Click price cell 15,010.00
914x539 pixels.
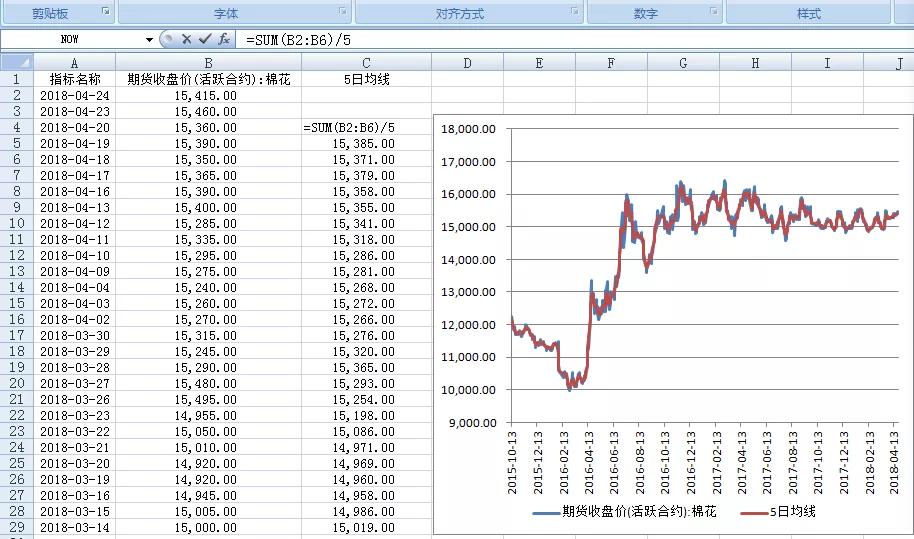click(x=209, y=447)
